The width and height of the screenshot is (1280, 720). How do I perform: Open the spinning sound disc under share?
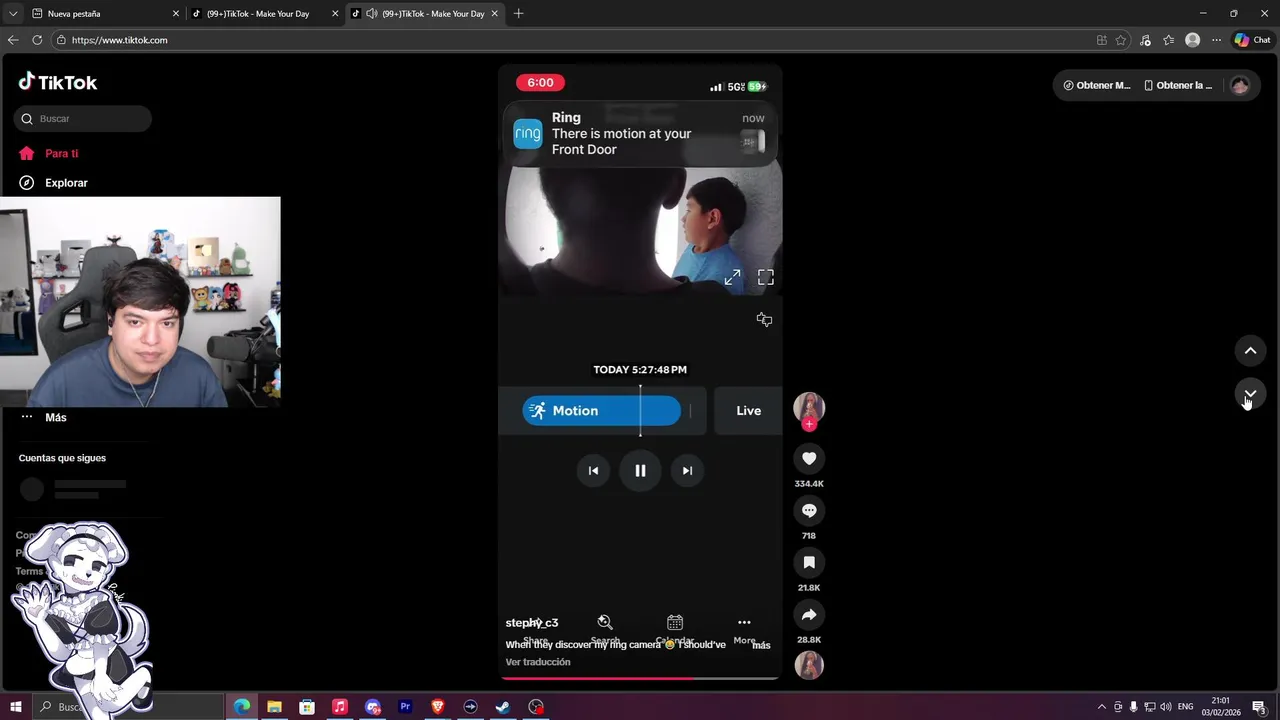point(809,665)
